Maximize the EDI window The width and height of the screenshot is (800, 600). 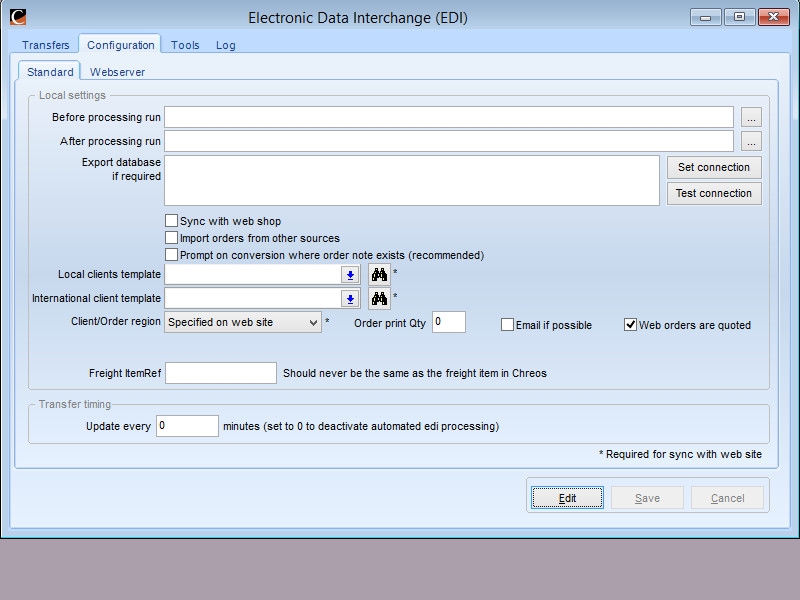point(739,17)
